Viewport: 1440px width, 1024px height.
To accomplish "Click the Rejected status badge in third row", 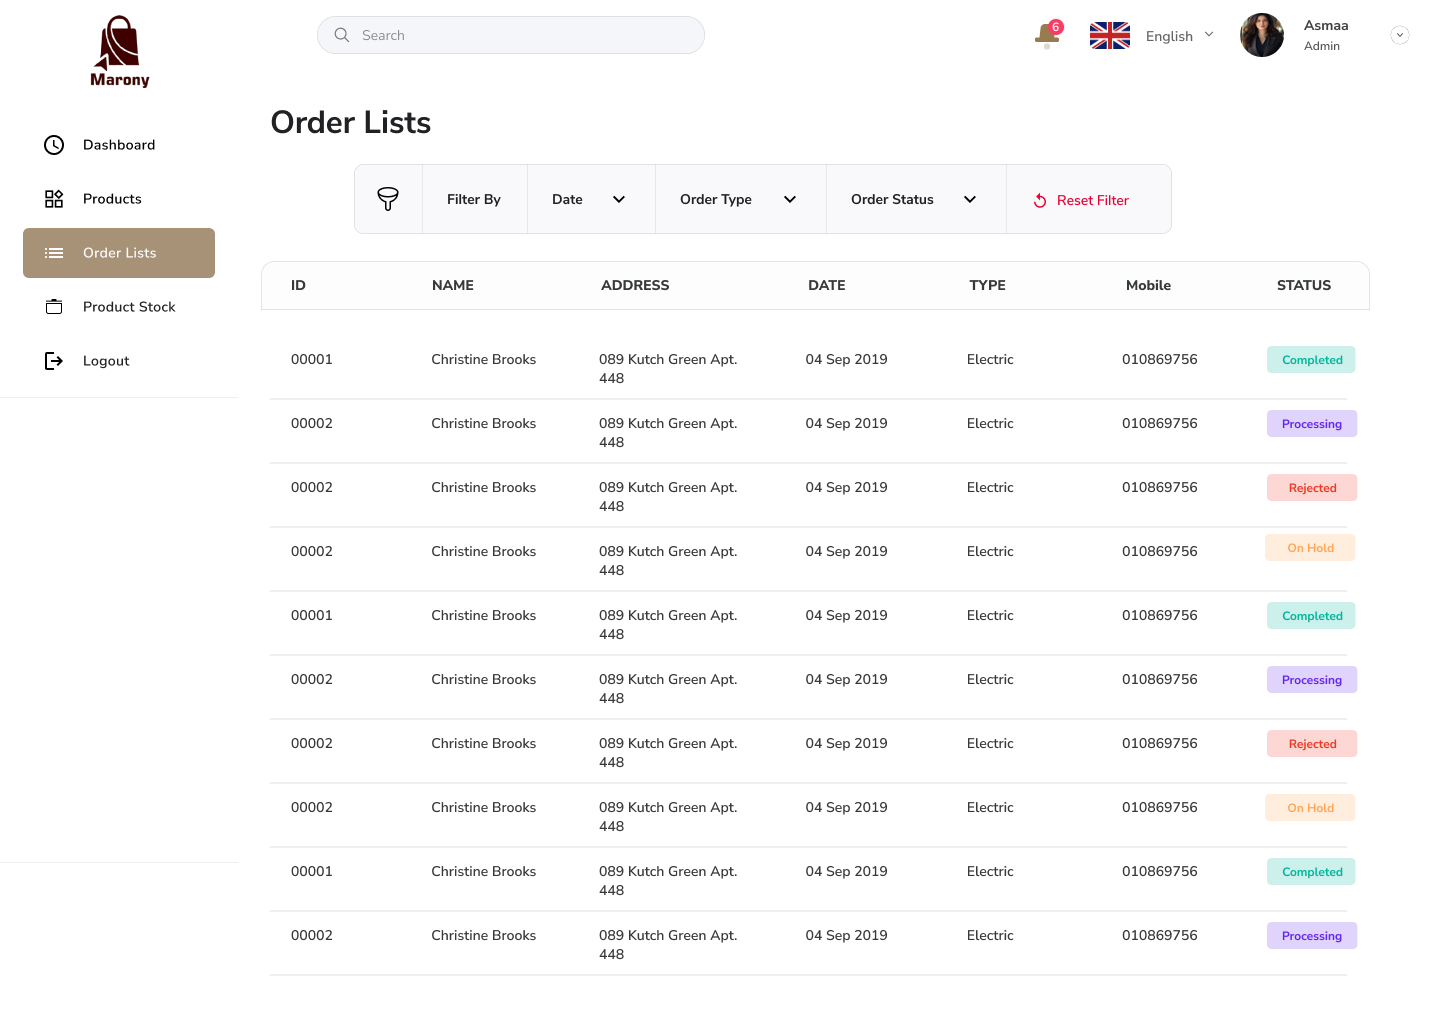I will (x=1311, y=488).
